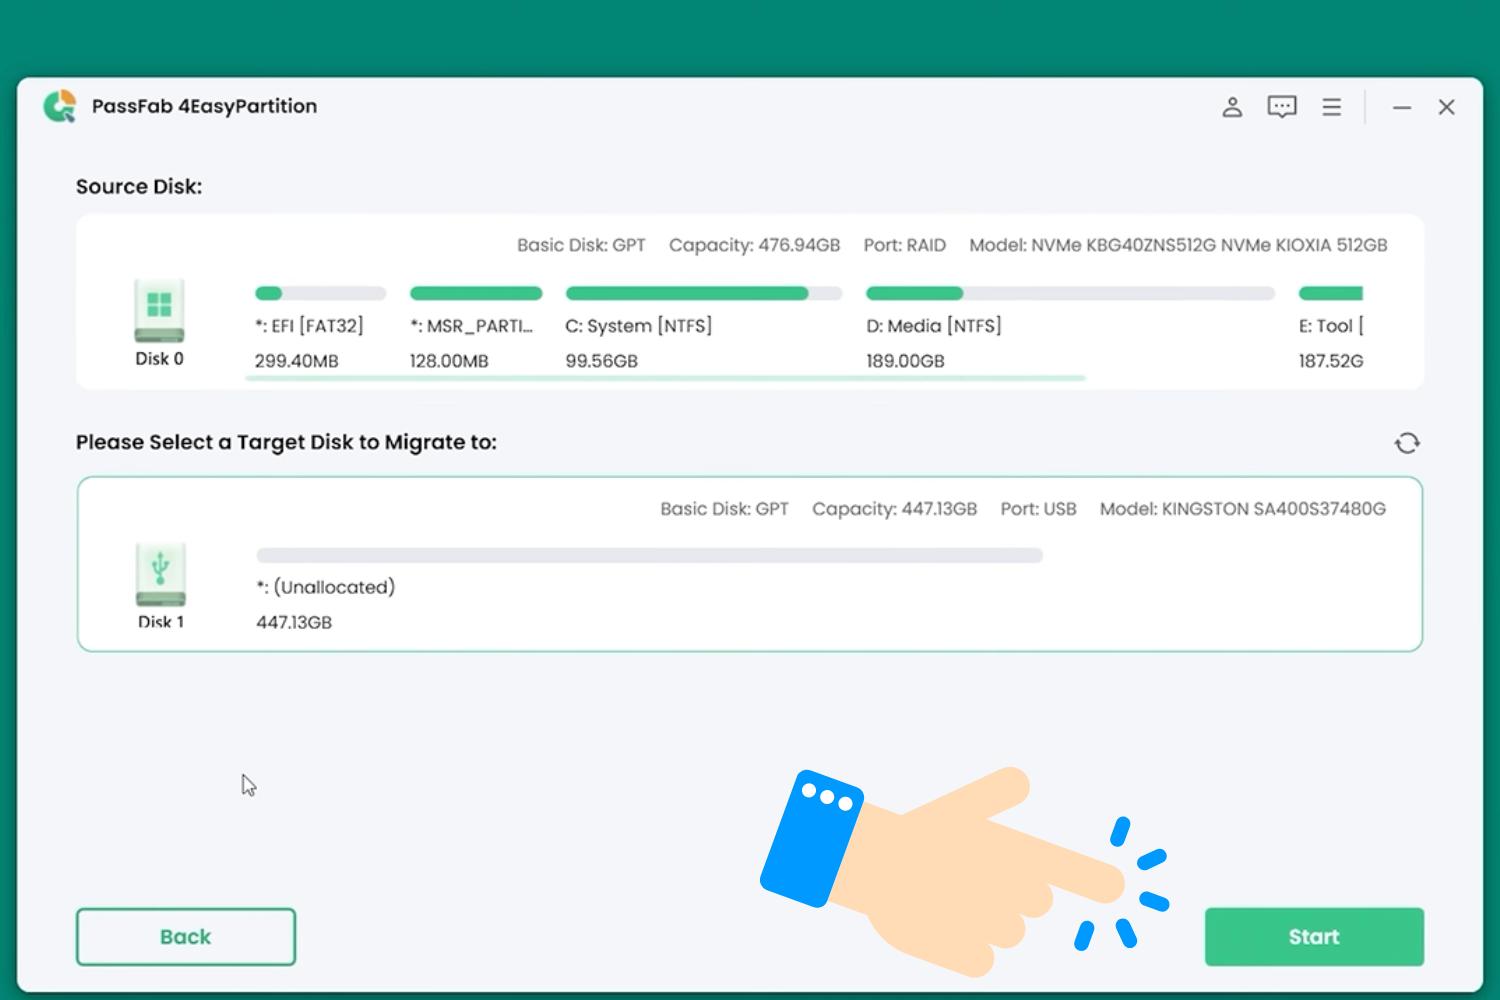Click the "*: MSR_PARTI..." label
Viewport: 1500px width, 1000px height.
point(472,326)
